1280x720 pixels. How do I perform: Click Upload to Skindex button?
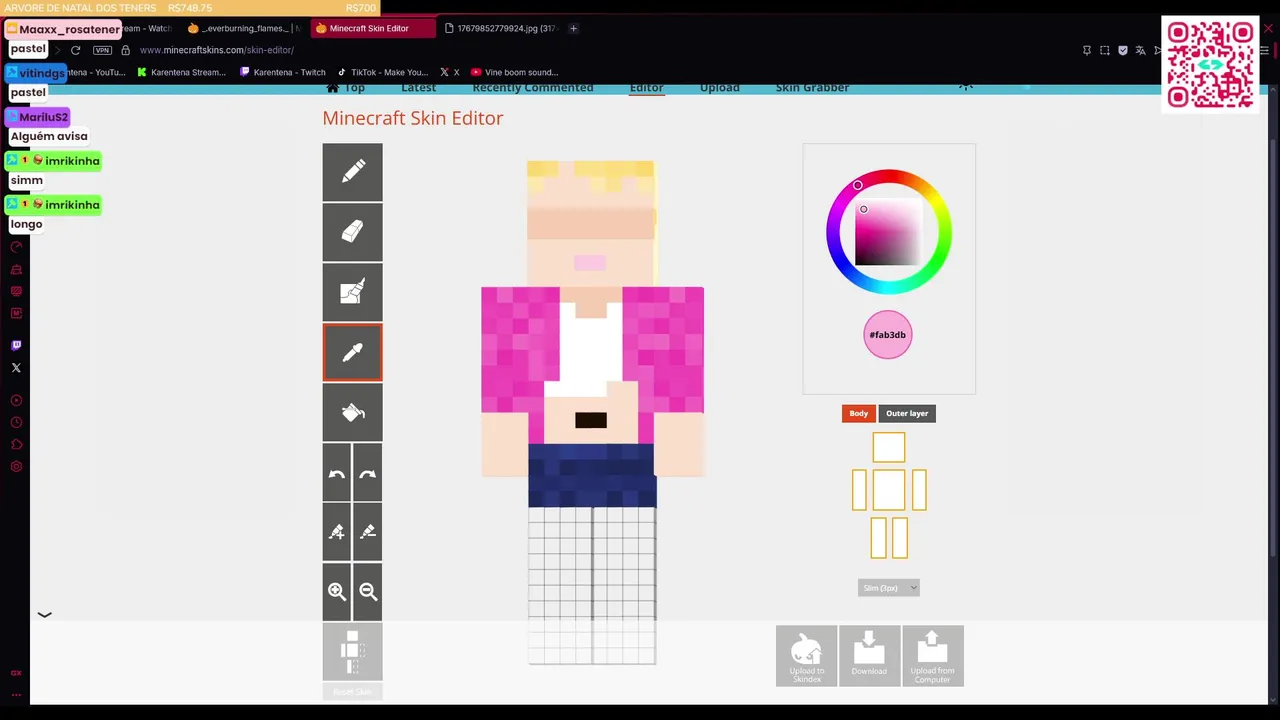[806, 656]
